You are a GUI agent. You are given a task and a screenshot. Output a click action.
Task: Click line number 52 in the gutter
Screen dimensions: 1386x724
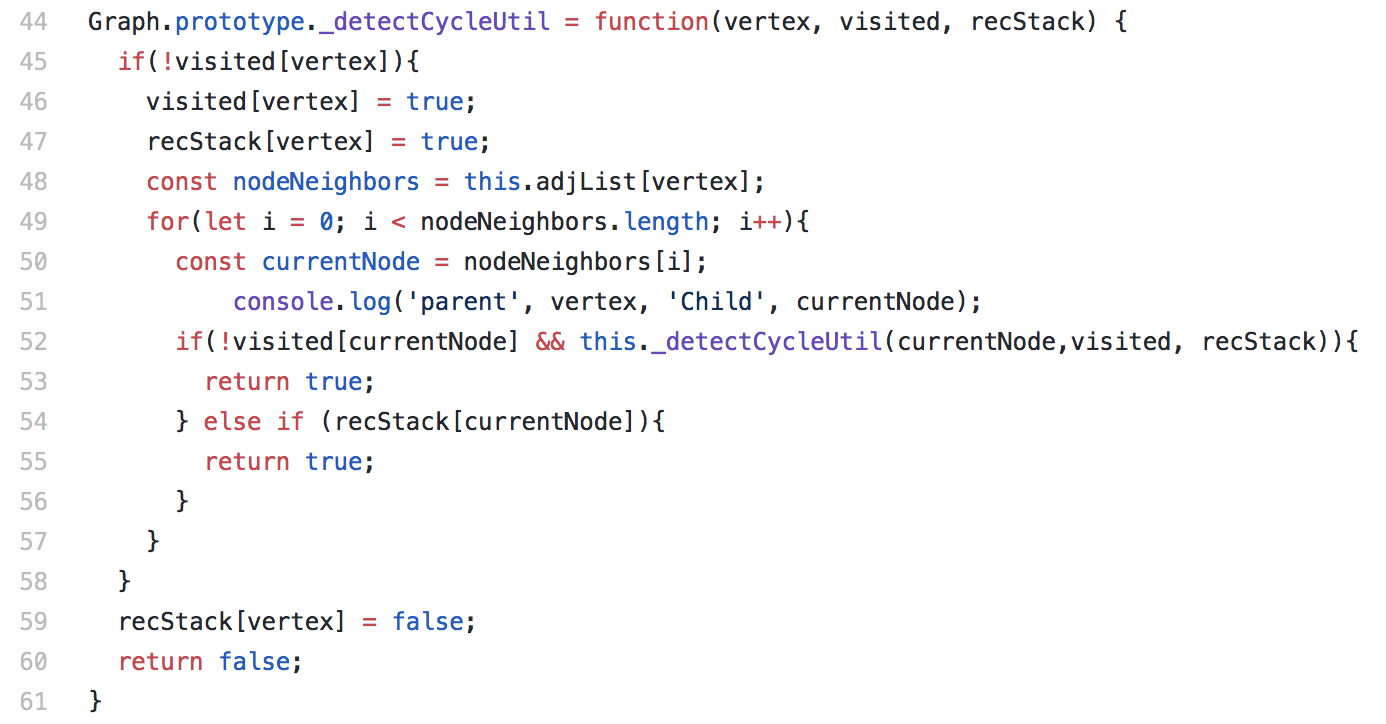(33, 341)
